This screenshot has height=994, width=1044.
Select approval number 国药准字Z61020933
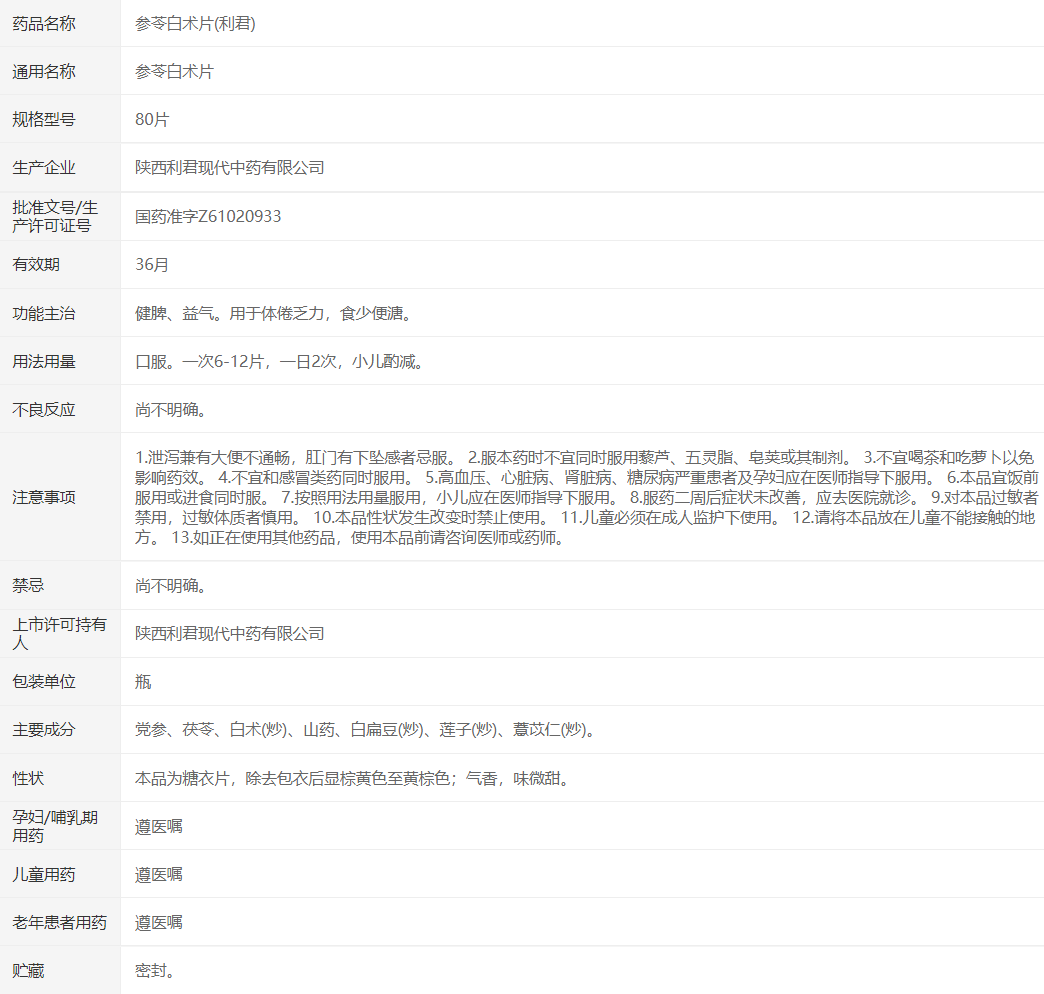click(208, 216)
